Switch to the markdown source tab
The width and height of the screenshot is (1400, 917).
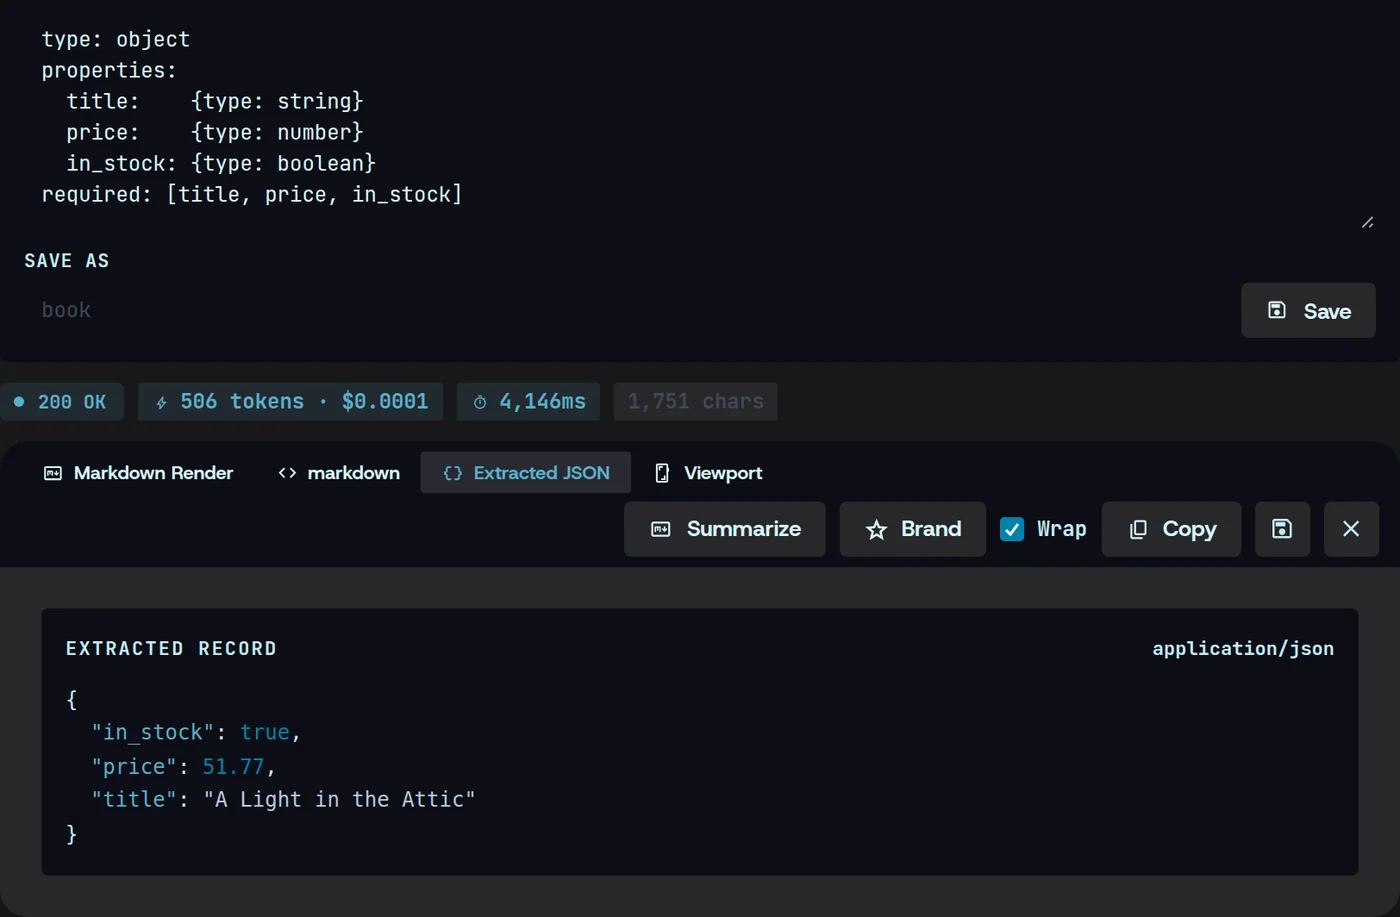point(338,473)
